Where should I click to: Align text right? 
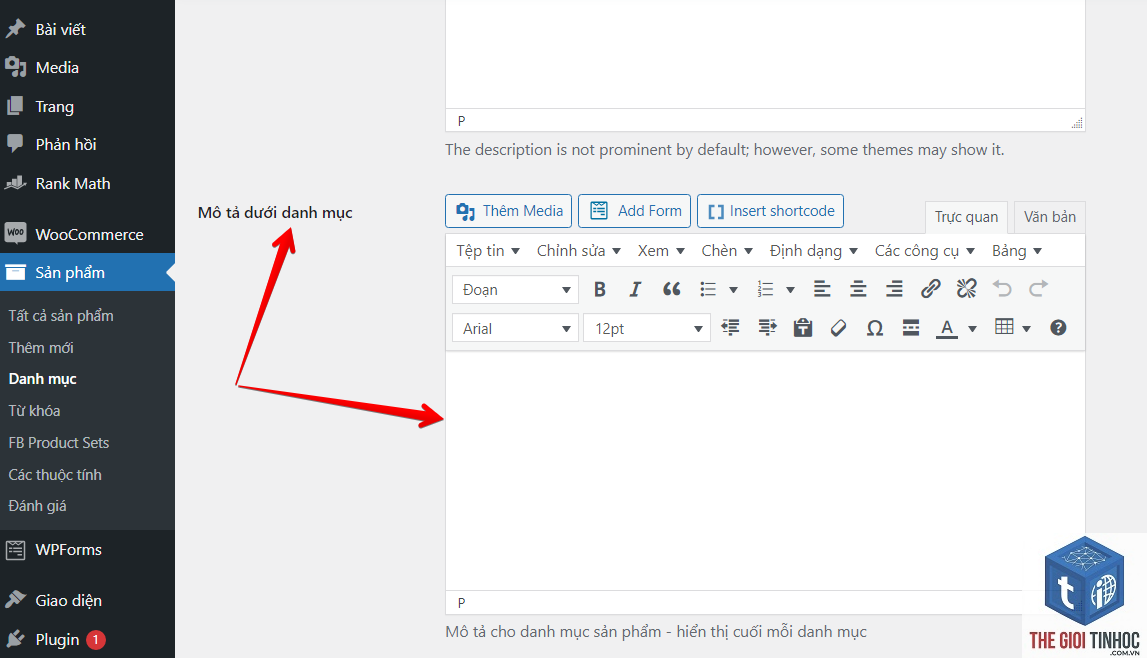tap(894, 290)
